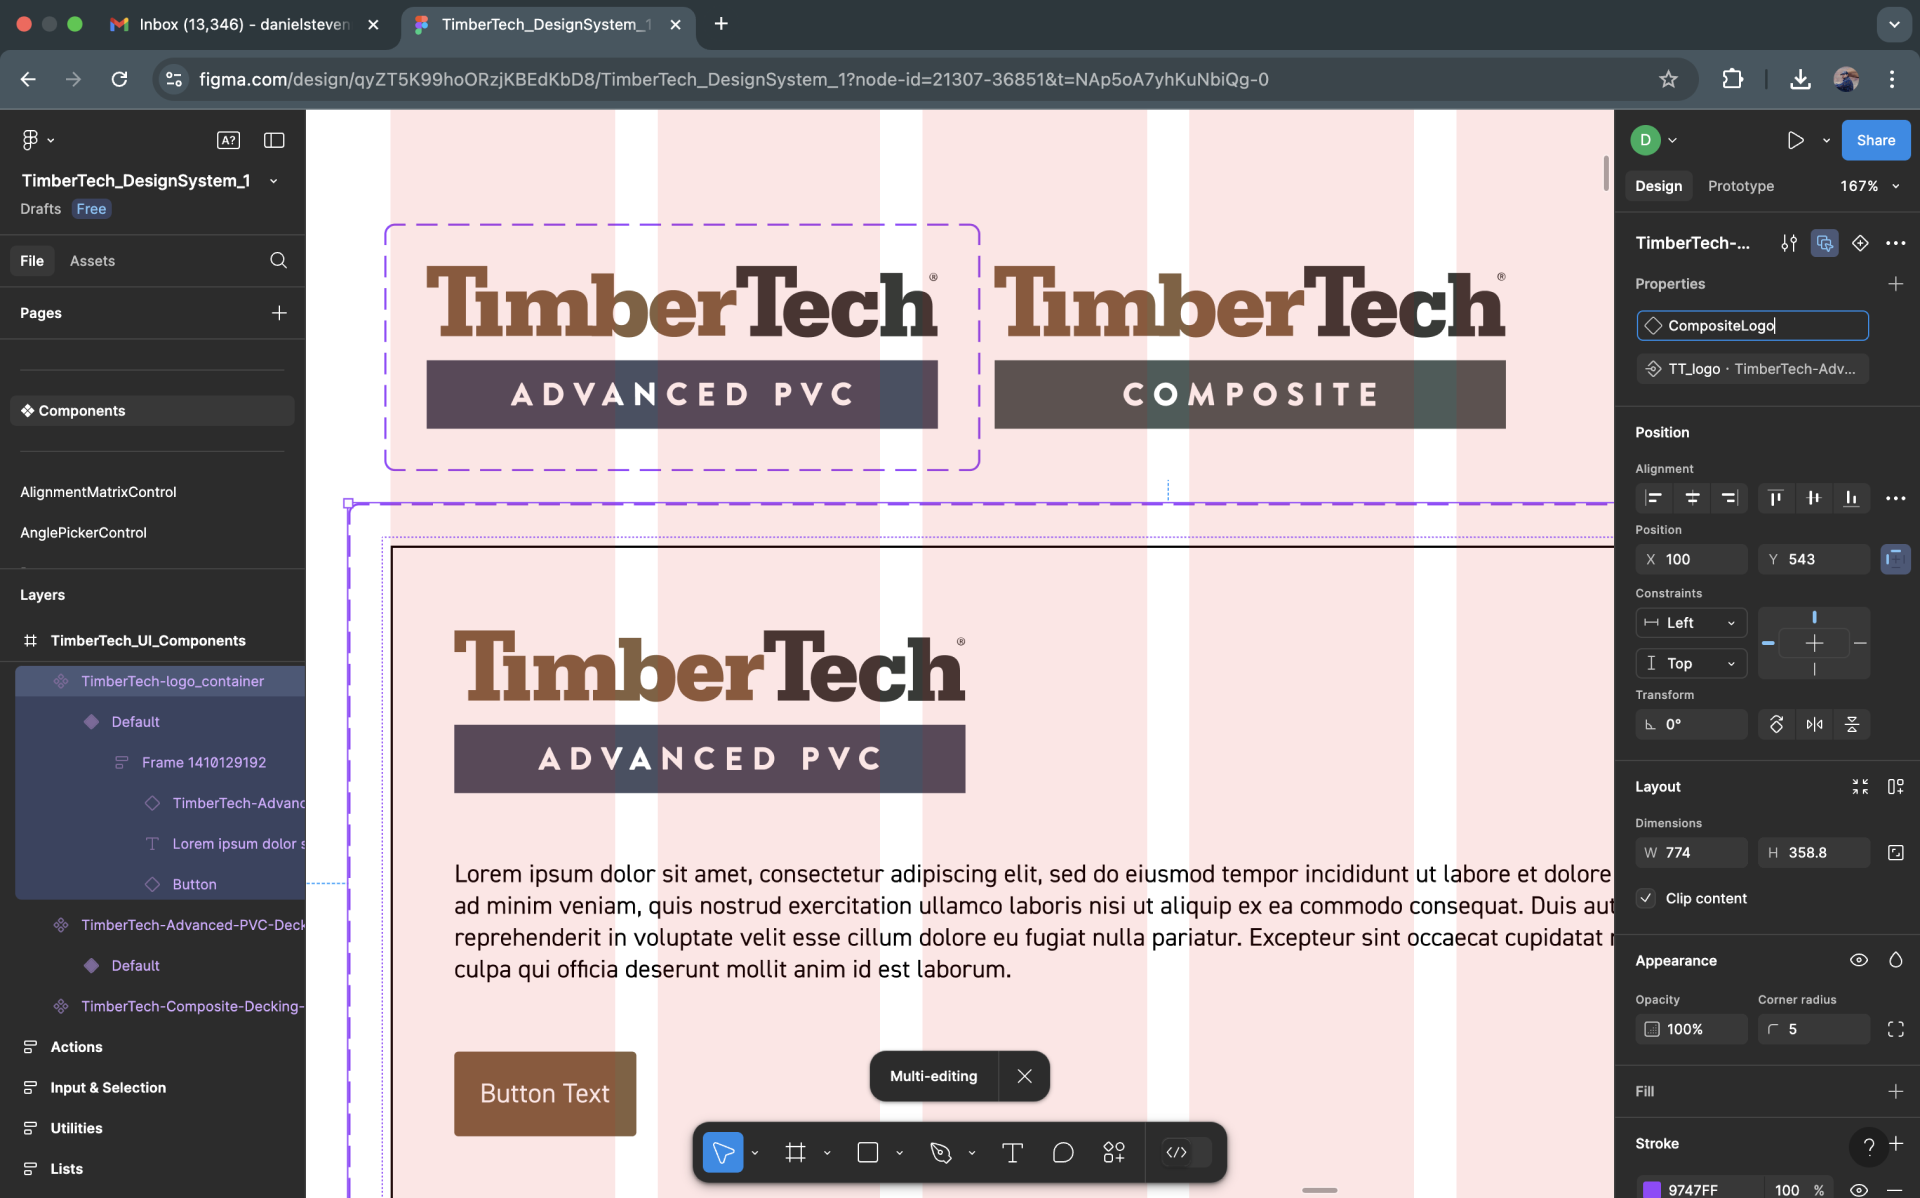Collapse the left sidebar panel icon
Viewport: 1920px width, 1198px height.
click(x=274, y=140)
